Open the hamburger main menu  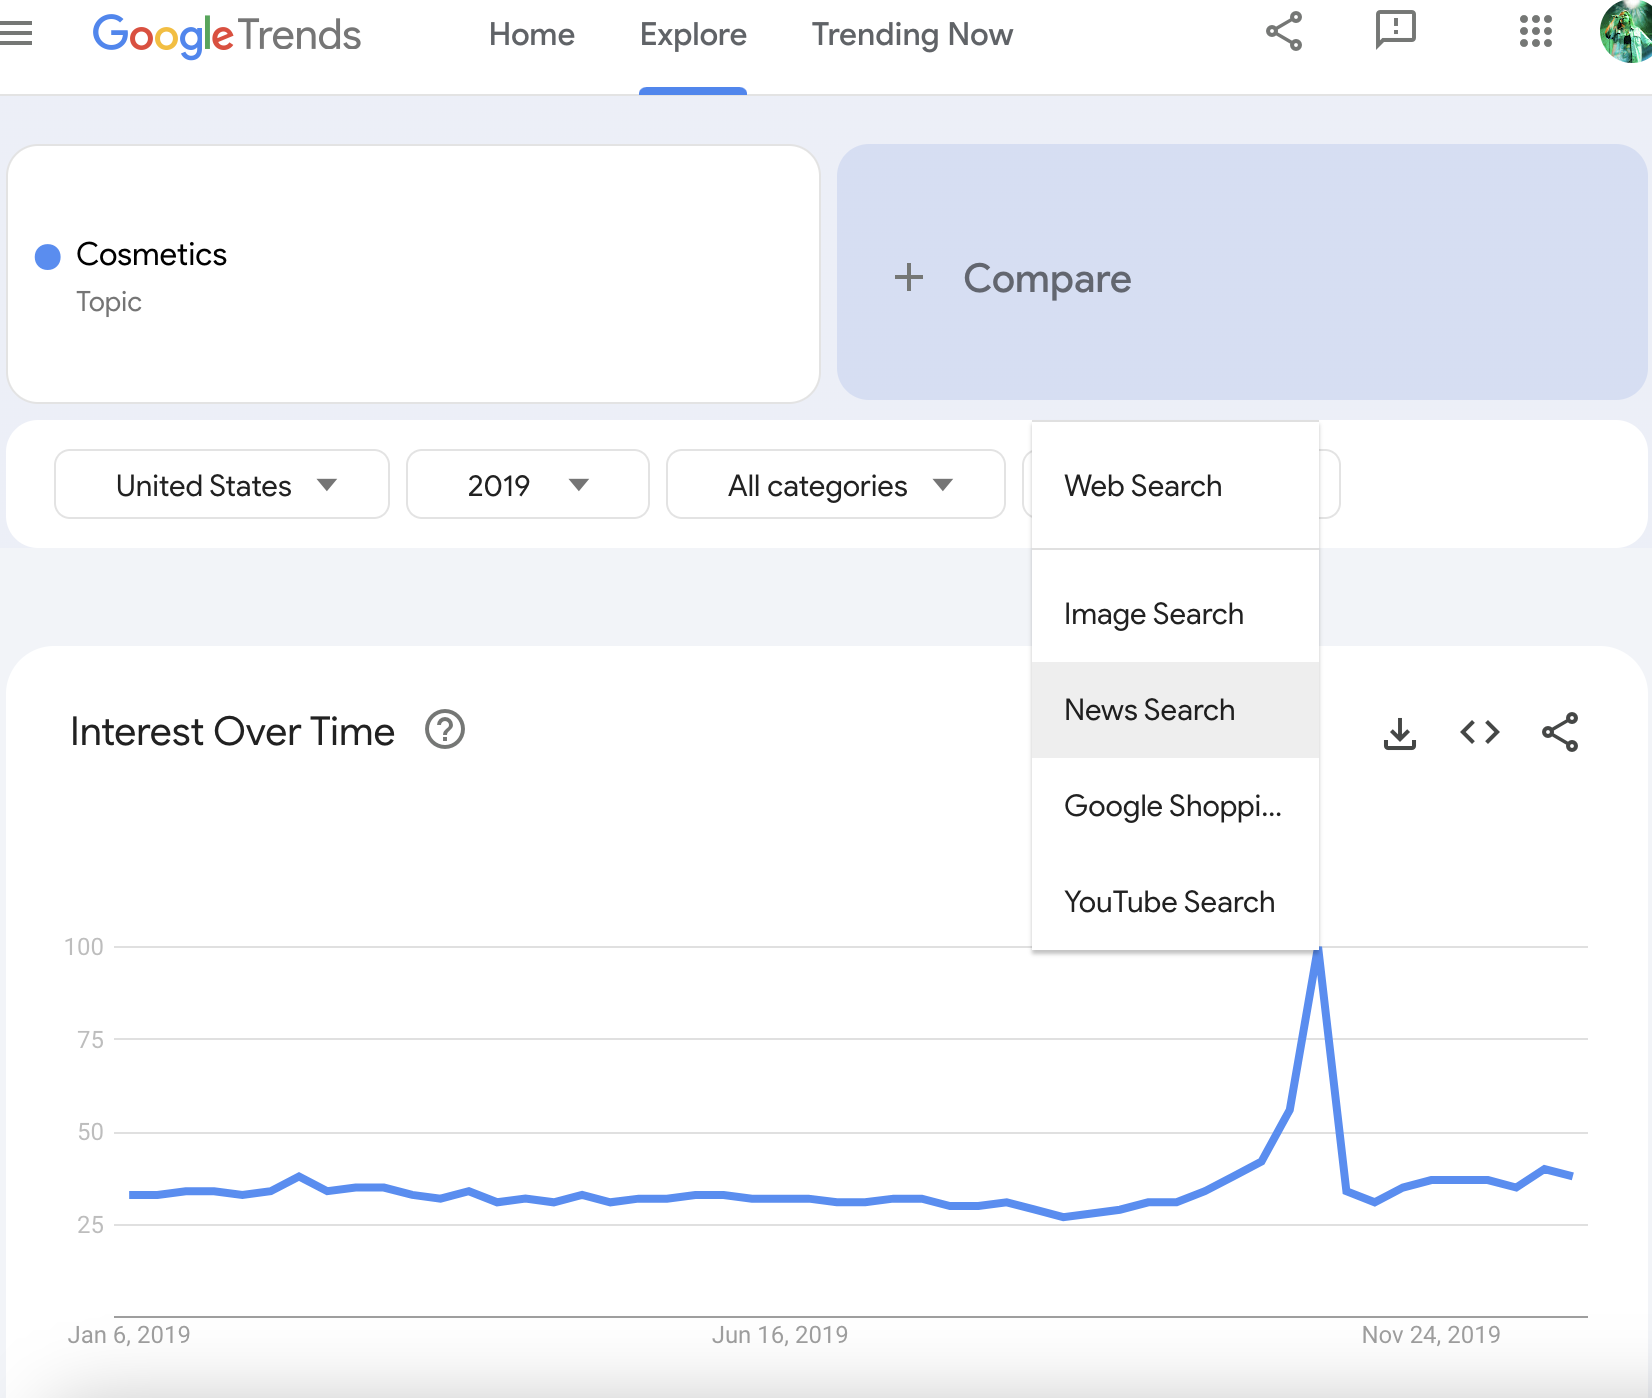[x=16, y=34]
